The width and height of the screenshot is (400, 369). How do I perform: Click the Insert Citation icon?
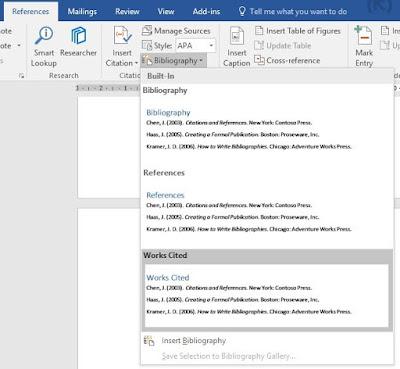tap(122, 36)
